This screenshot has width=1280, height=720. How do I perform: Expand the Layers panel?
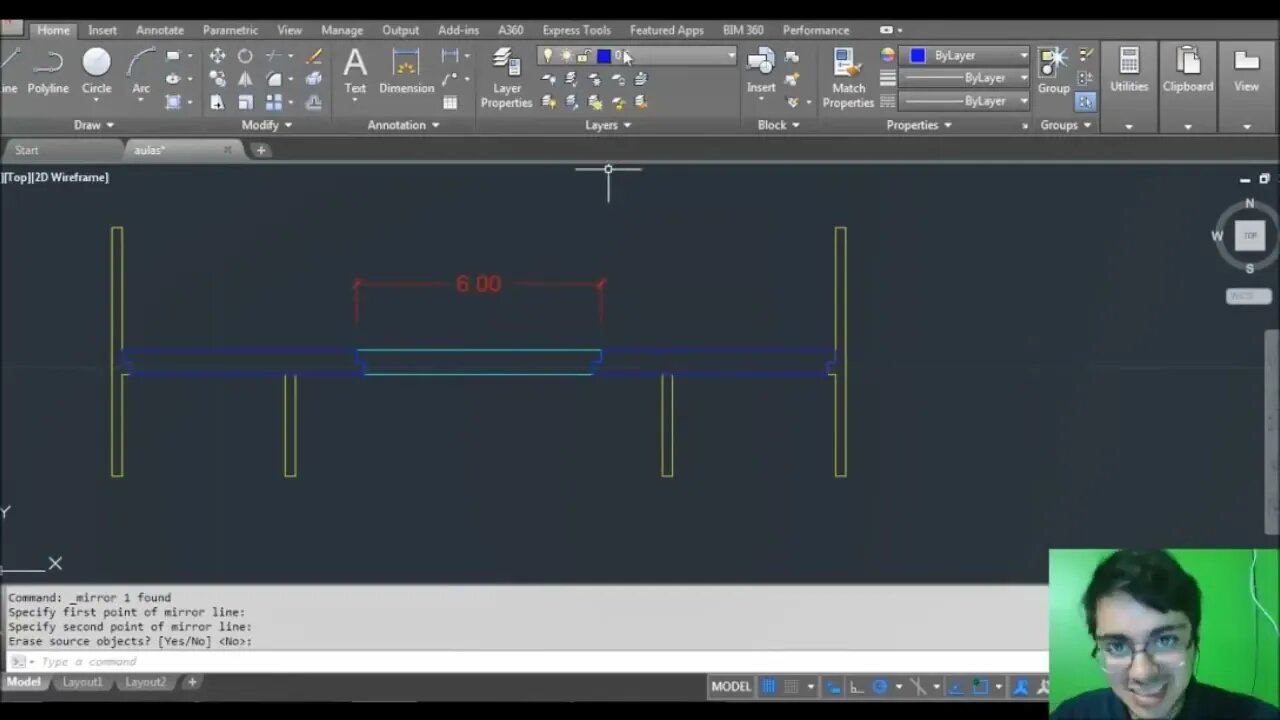pos(608,125)
